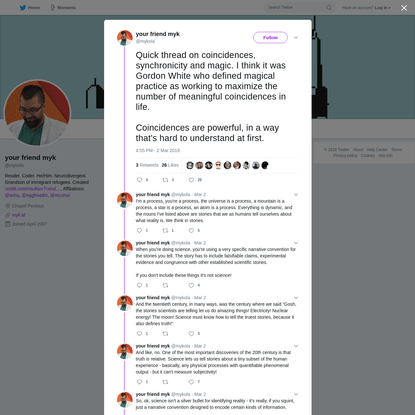Open the myk.af website link
Viewport: 415px width, 415px height.
tap(19, 215)
